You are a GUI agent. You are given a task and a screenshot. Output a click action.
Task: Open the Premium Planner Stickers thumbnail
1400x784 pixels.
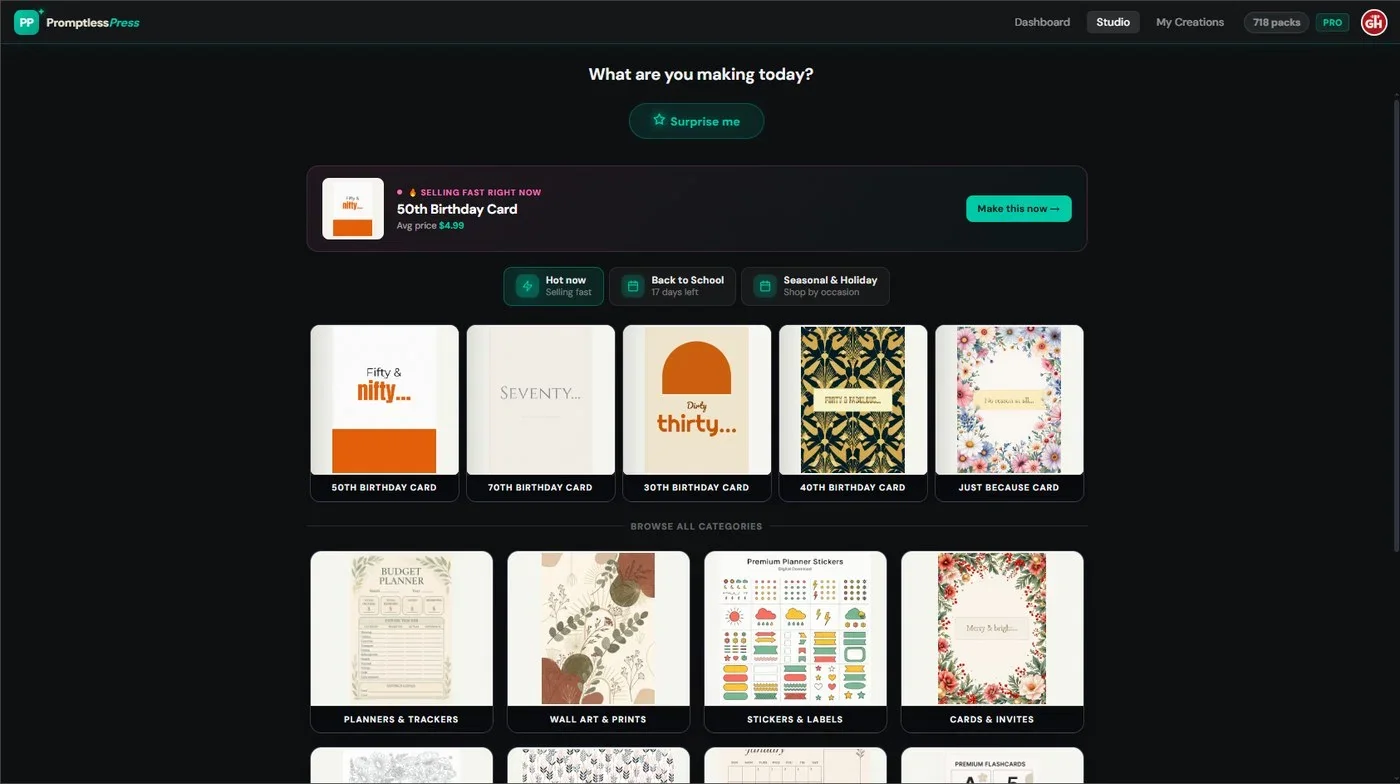(795, 629)
